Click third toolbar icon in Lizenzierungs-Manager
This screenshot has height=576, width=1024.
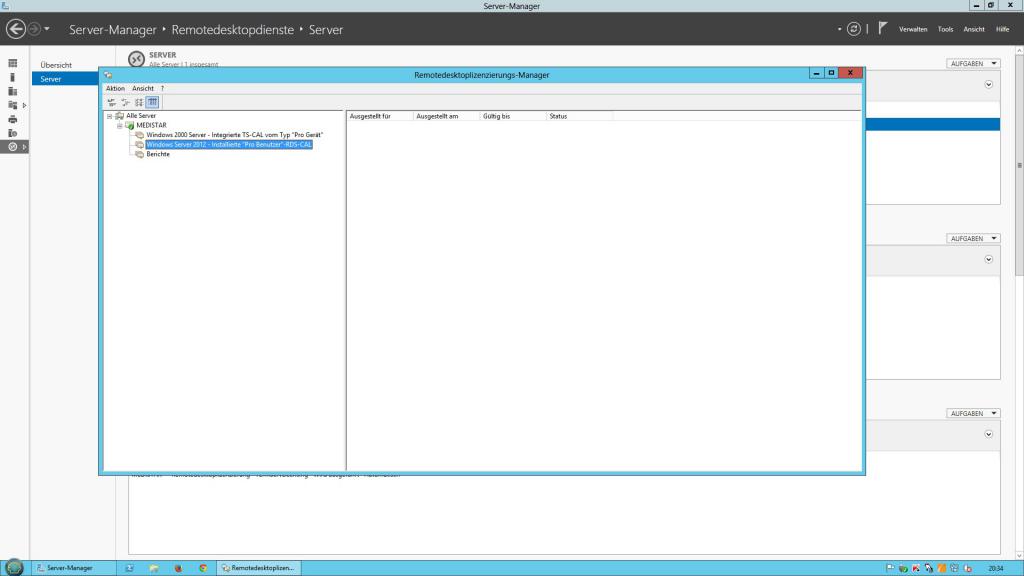click(139, 102)
